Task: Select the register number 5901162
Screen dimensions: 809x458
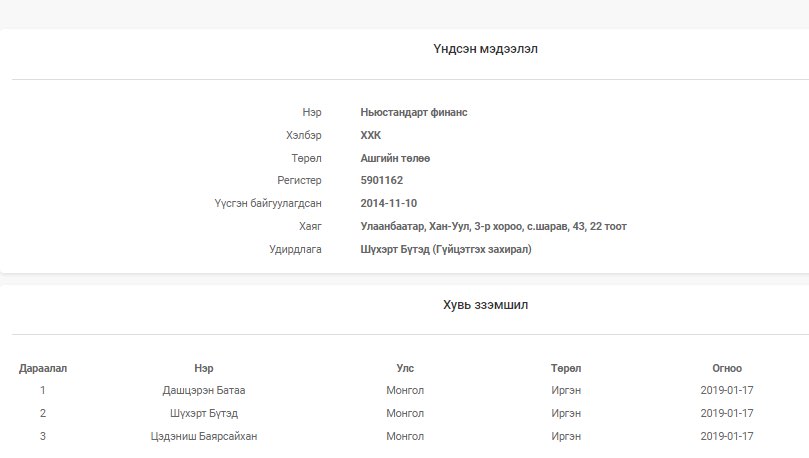Action: coord(381,181)
